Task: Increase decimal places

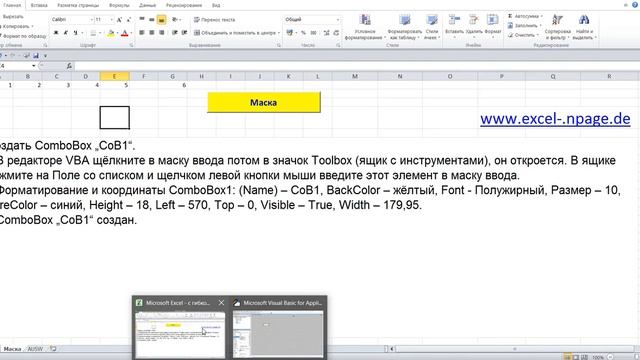Action: [x=327, y=33]
